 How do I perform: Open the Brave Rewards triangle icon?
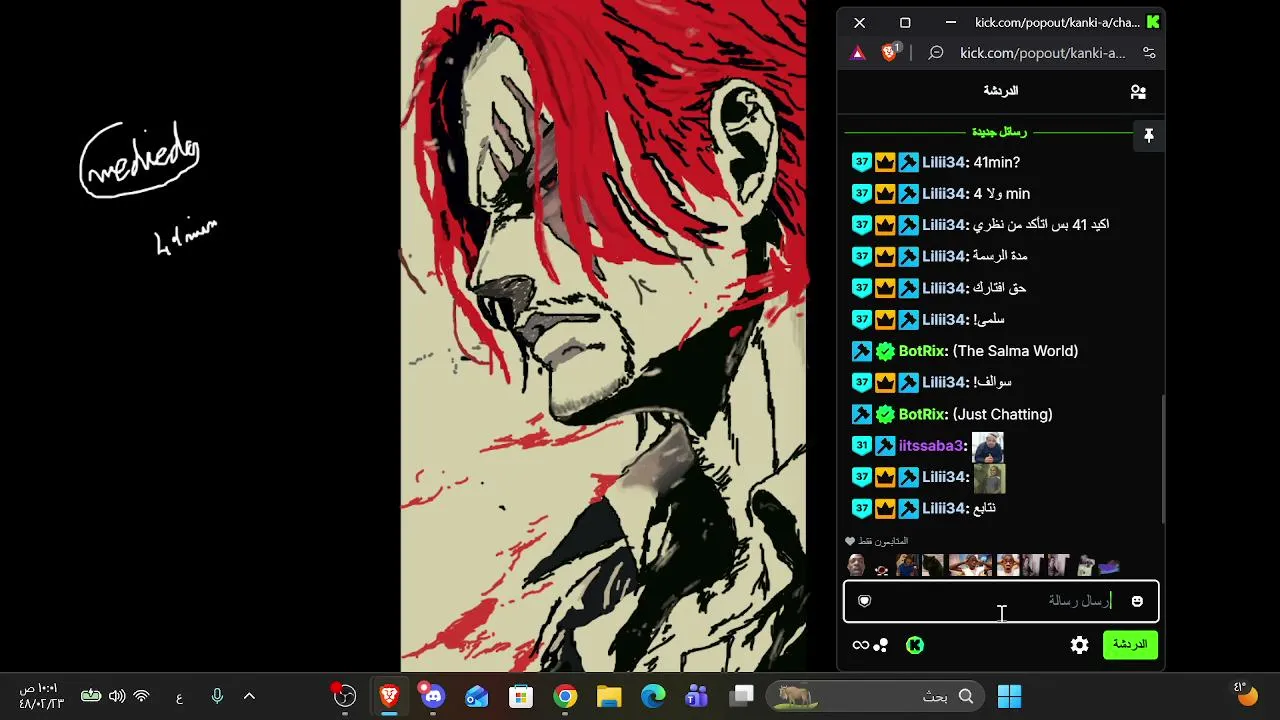(x=858, y=53)
